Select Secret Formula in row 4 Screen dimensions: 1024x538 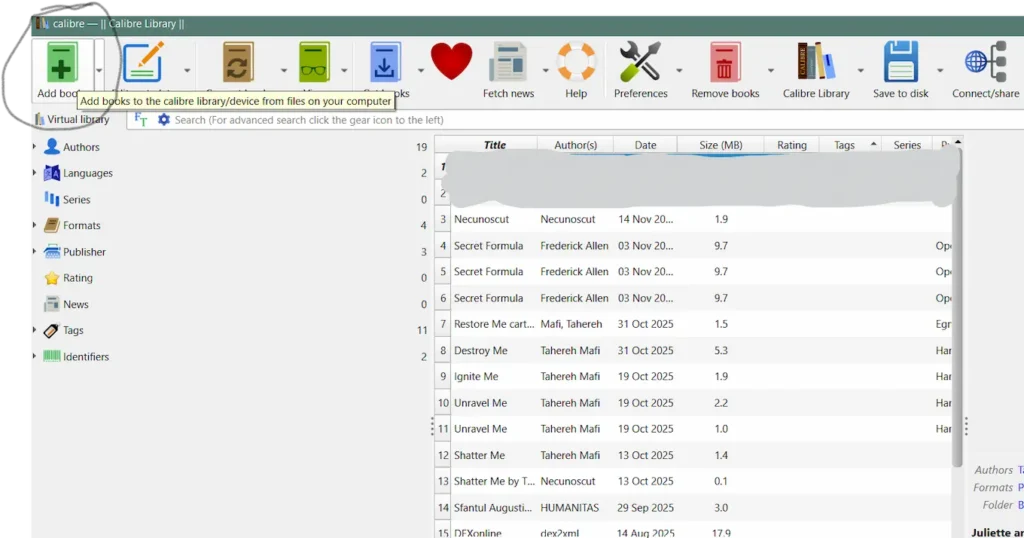pos(488,245)
